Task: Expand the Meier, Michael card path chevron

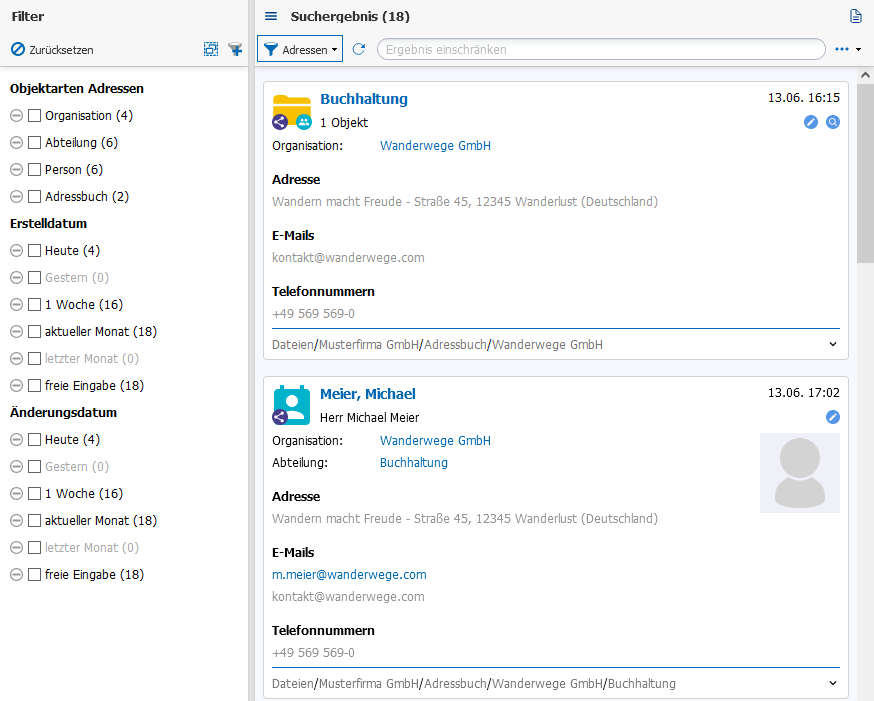Action: coord(833,684)
